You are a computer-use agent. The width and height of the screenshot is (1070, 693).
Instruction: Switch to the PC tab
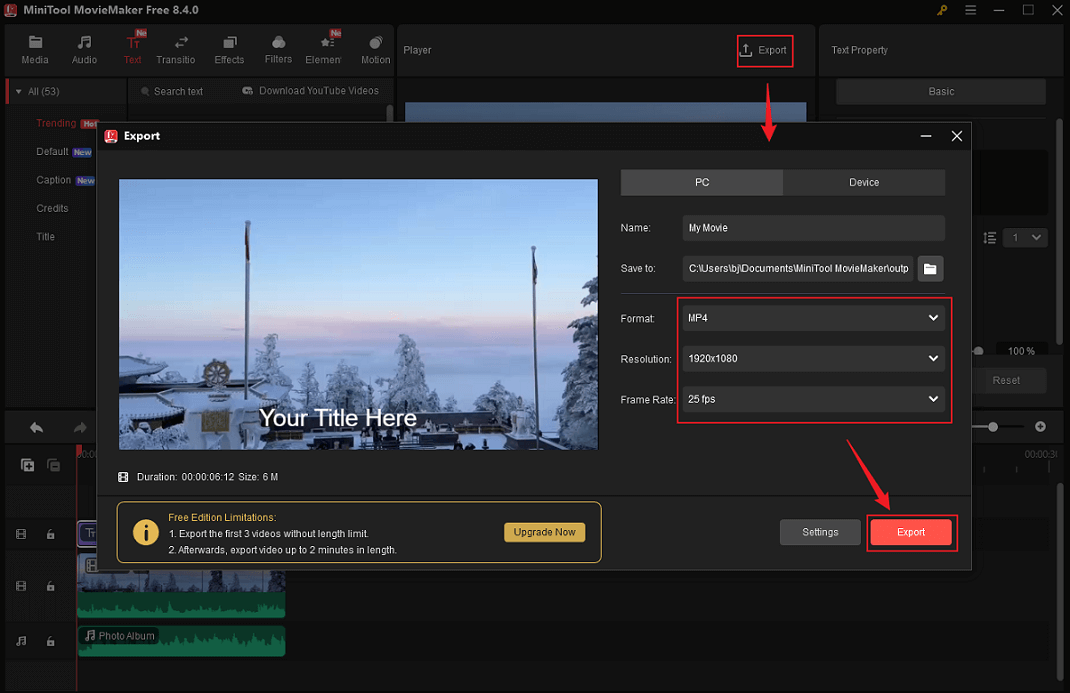[x=701, y=182]
